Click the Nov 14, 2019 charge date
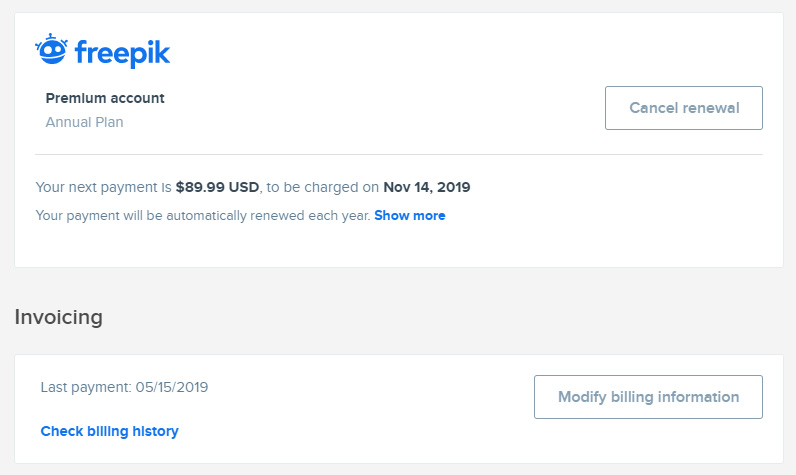Screen dimensions: 796x475 click(x=426, y=187)
